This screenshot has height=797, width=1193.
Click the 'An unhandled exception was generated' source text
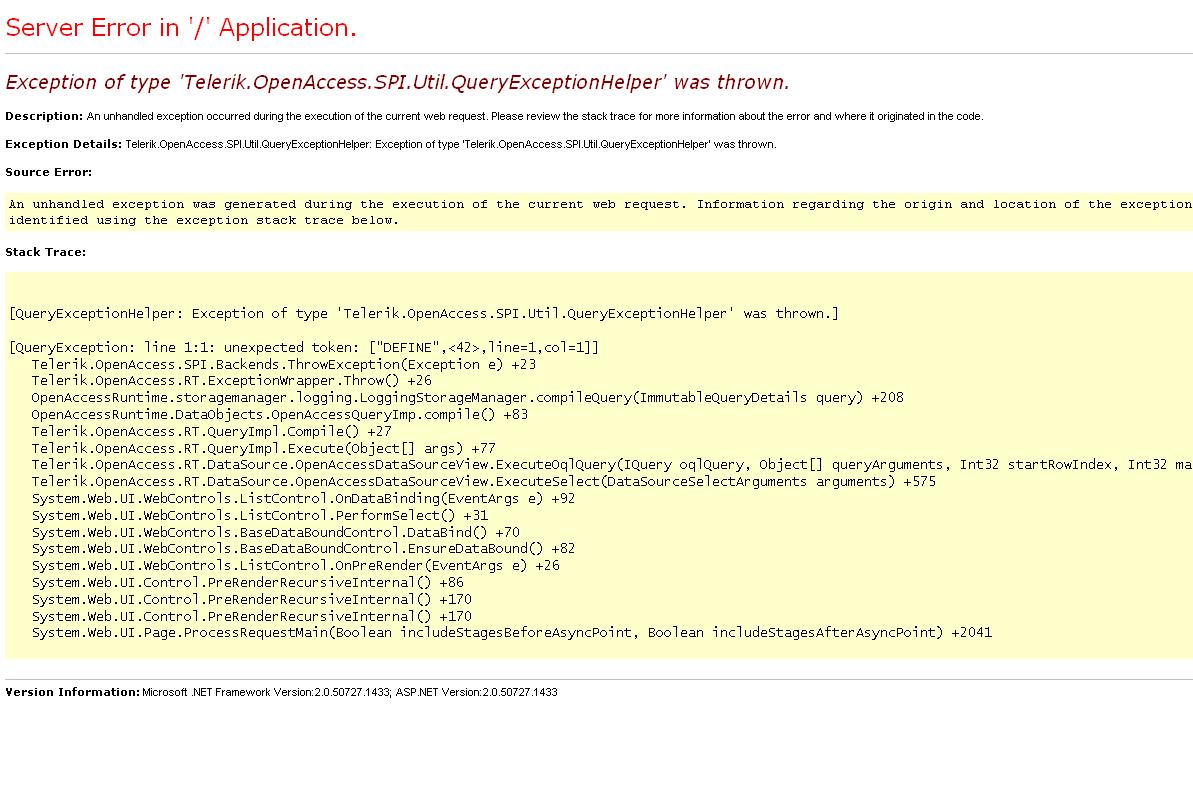pyautogui.click(x=600, y=205)
